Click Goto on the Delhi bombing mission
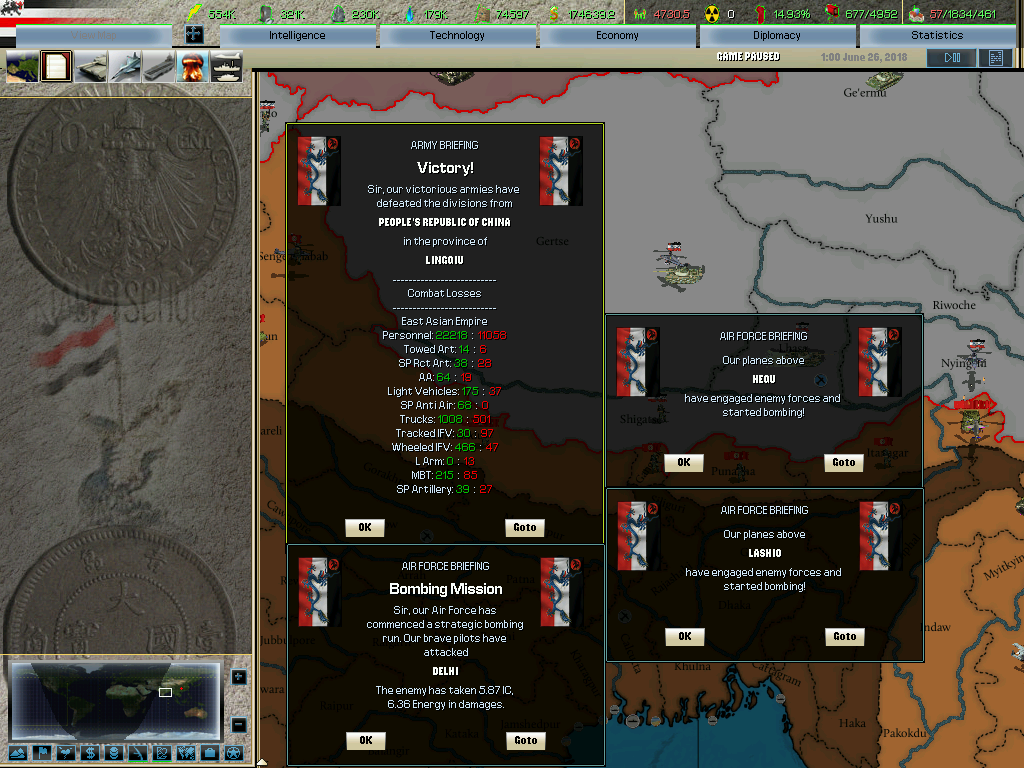This screenshot has width=1024, height=768. 525,740
